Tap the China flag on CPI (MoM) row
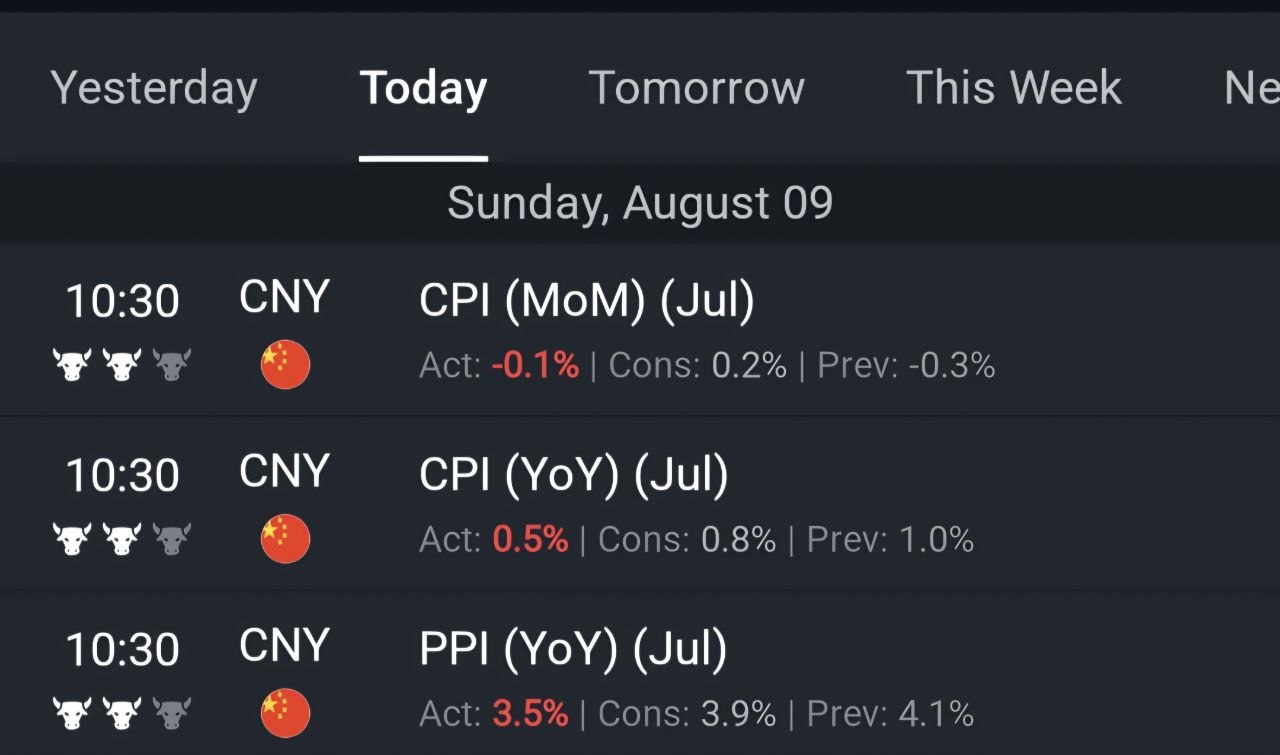The width and height of the screenshot is (1280, 755). point(285,365)
